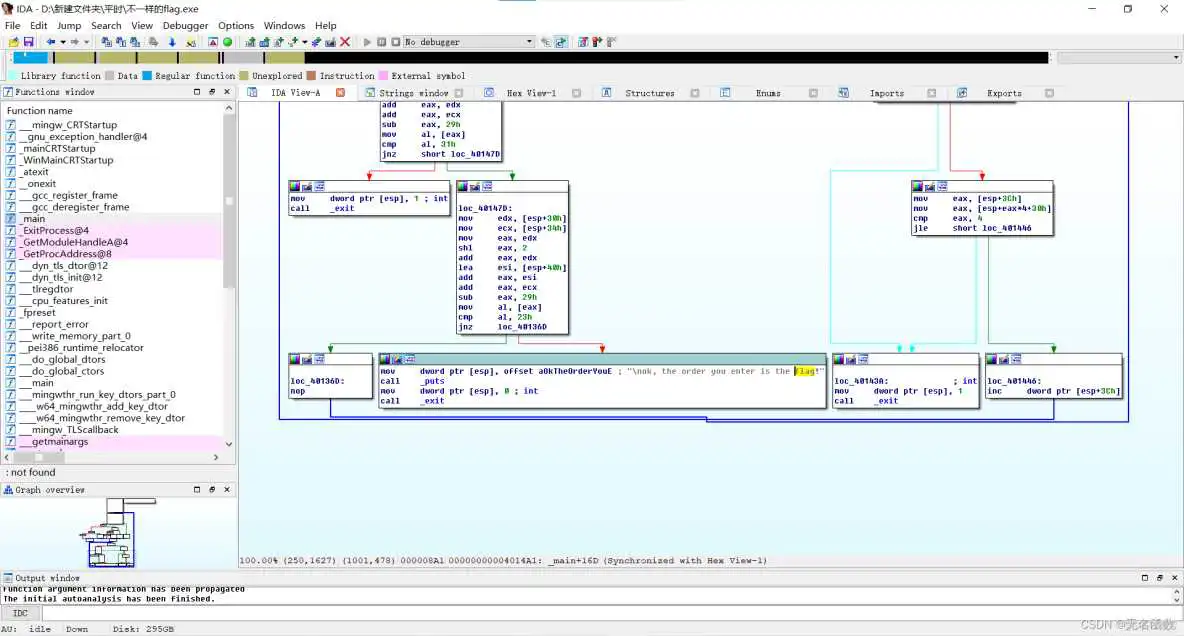Close the IDA View-A tab
The image size is (1184, 636).
pos(340,93)
